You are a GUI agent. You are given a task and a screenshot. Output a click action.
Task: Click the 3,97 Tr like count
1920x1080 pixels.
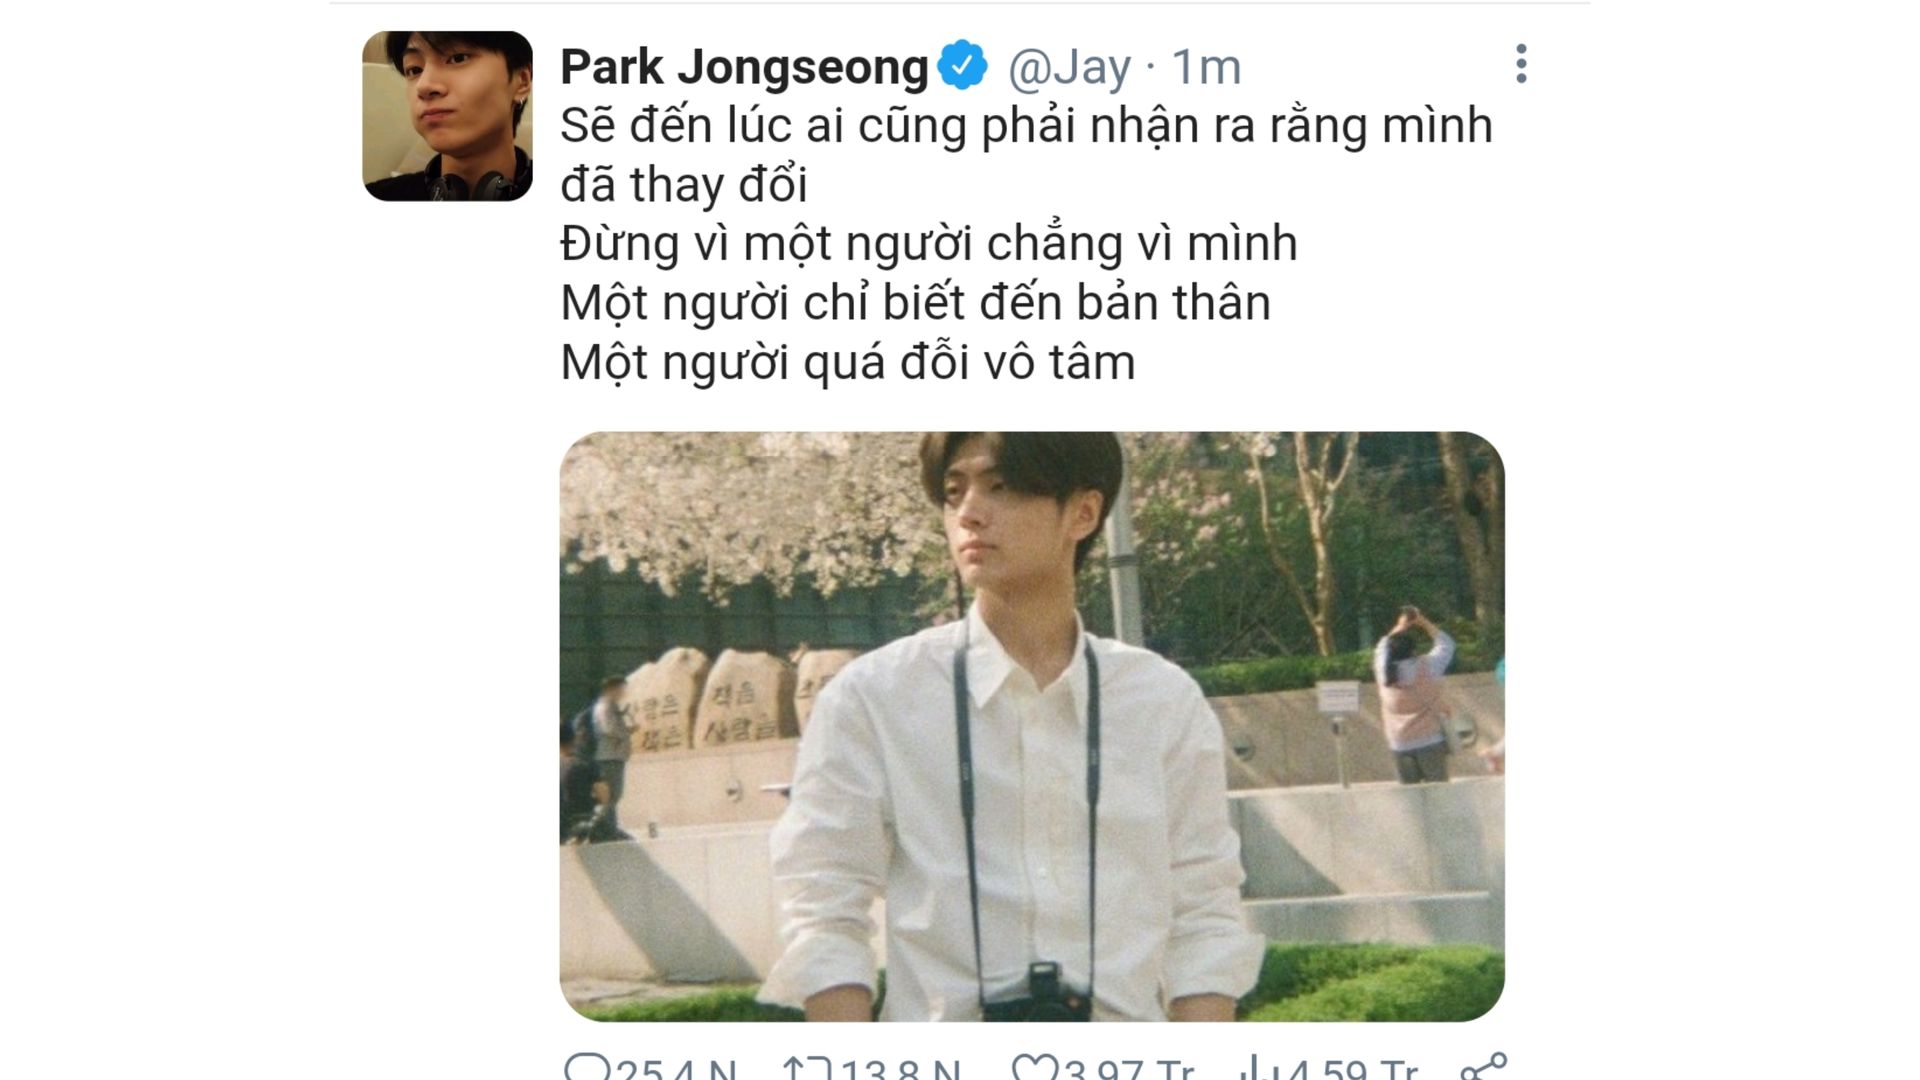tap(1129, 1068)
